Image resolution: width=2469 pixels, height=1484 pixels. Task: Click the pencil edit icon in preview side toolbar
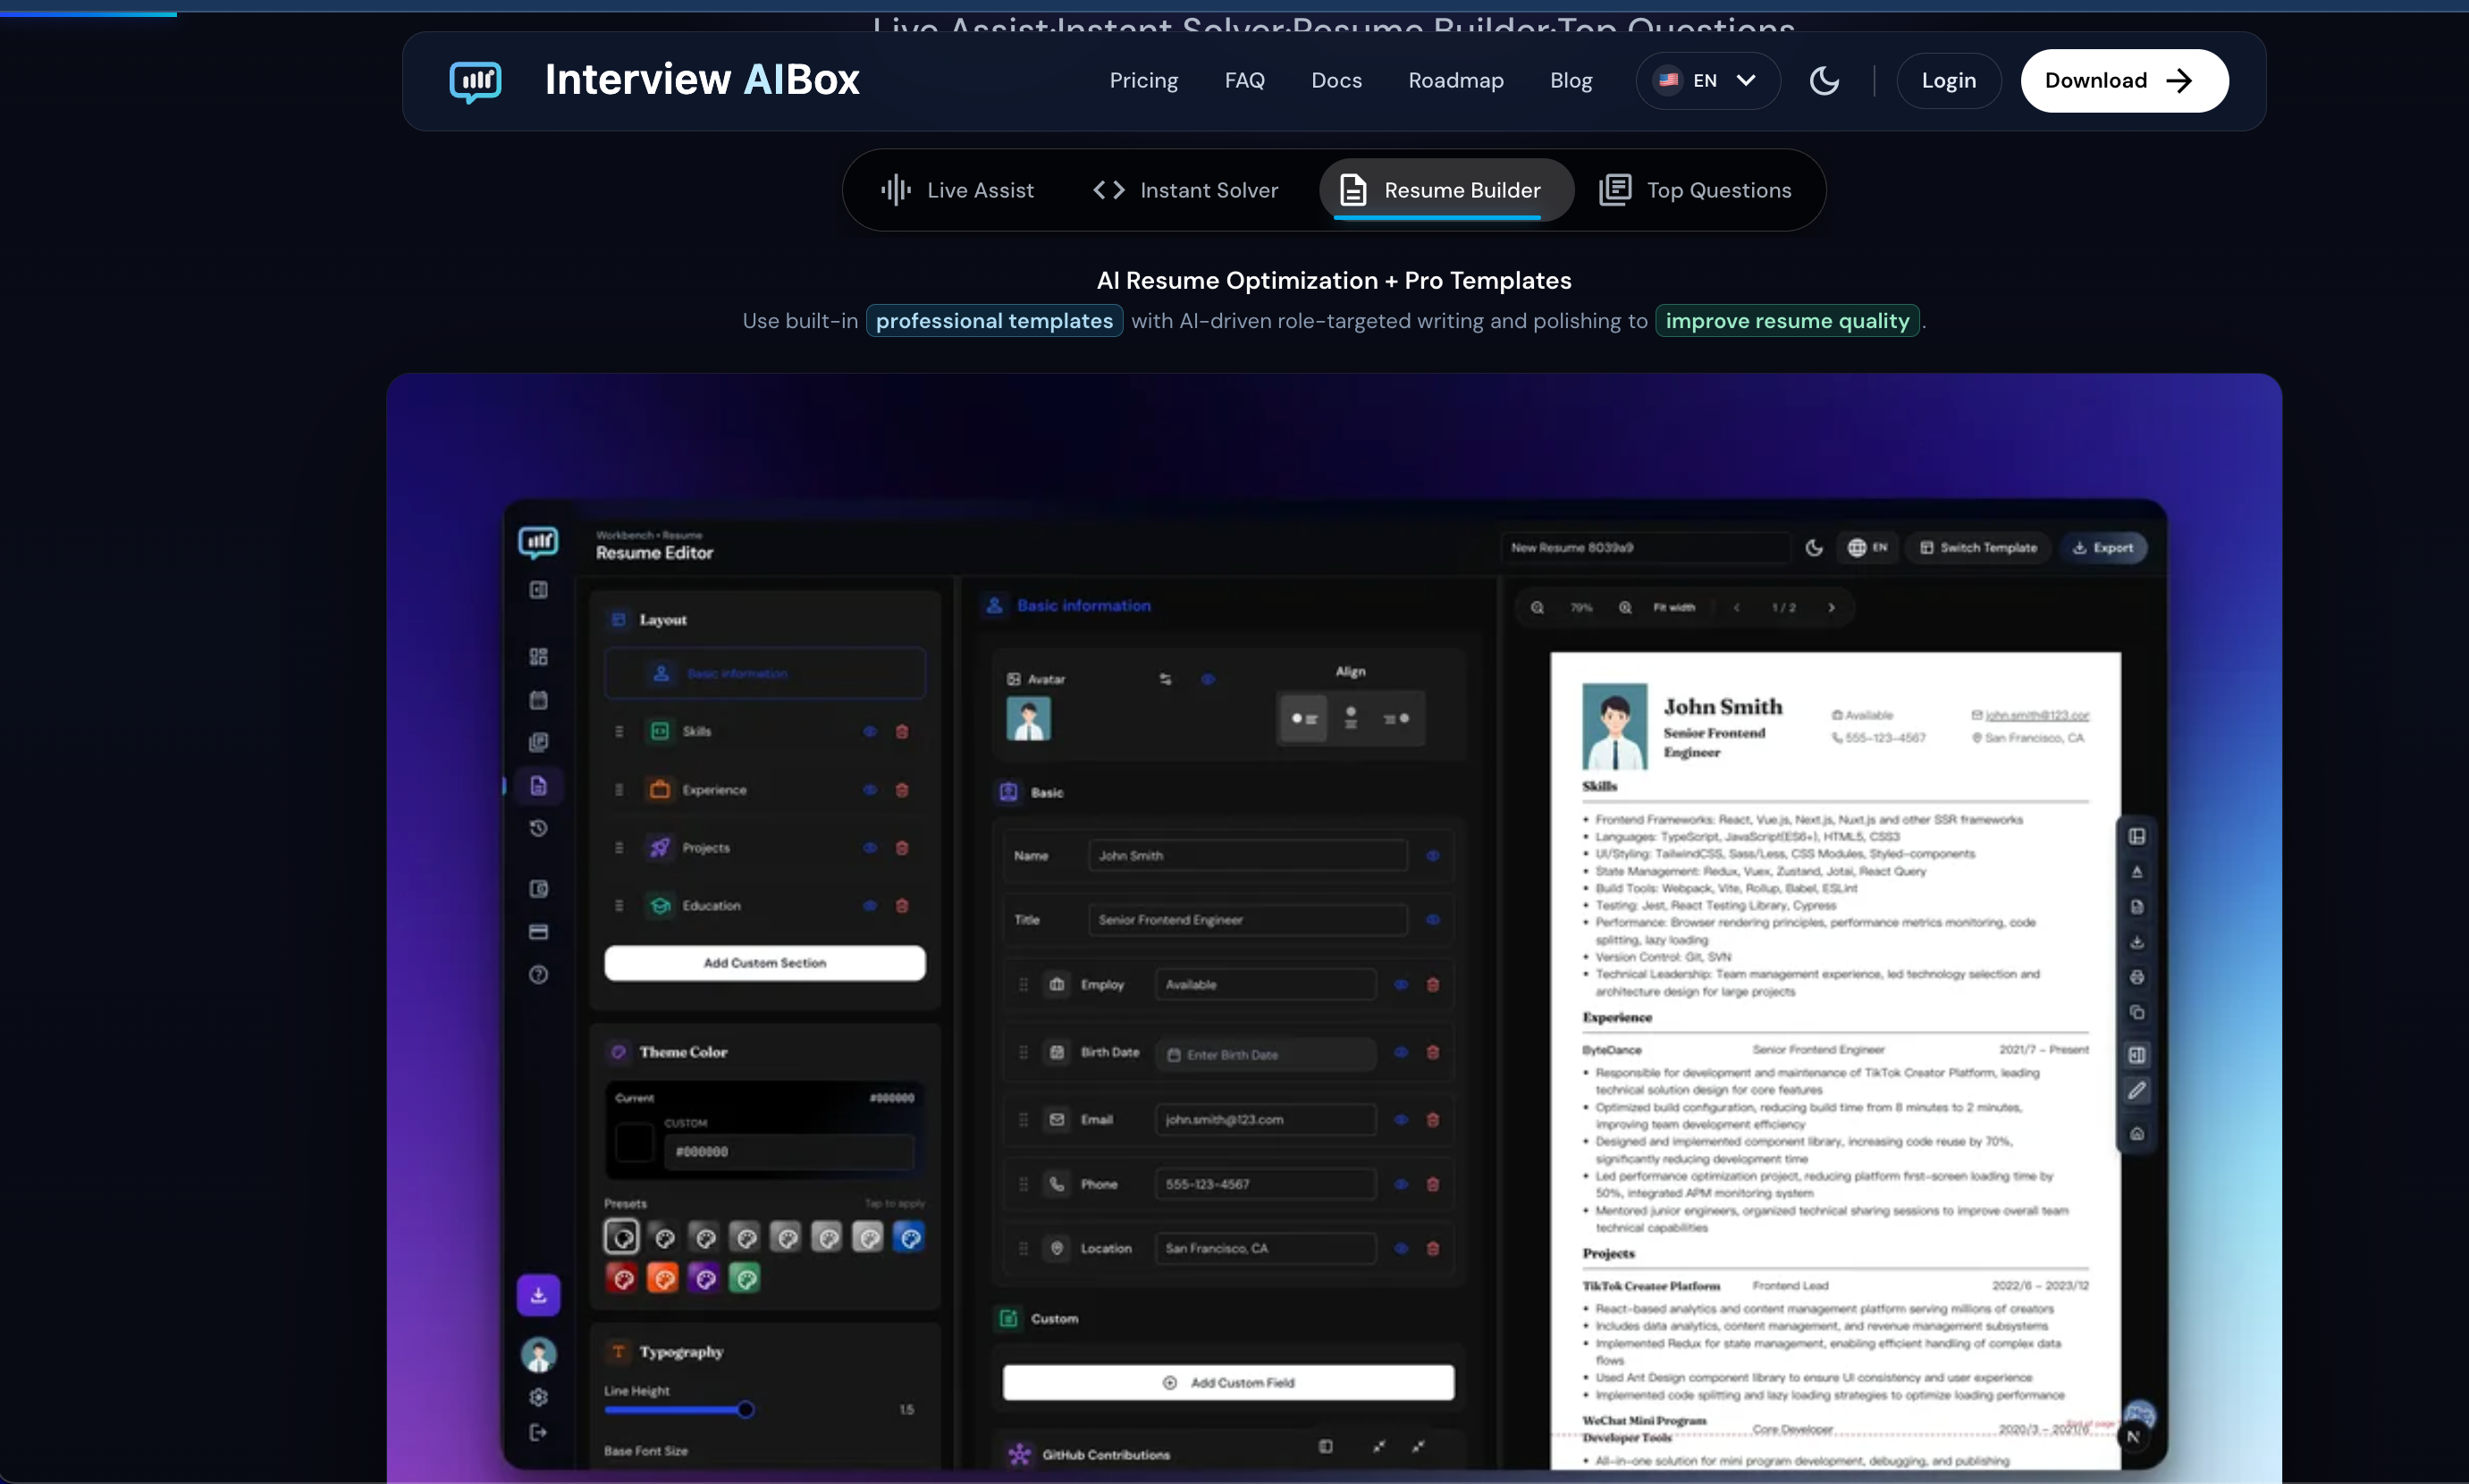[2137, 1091]
